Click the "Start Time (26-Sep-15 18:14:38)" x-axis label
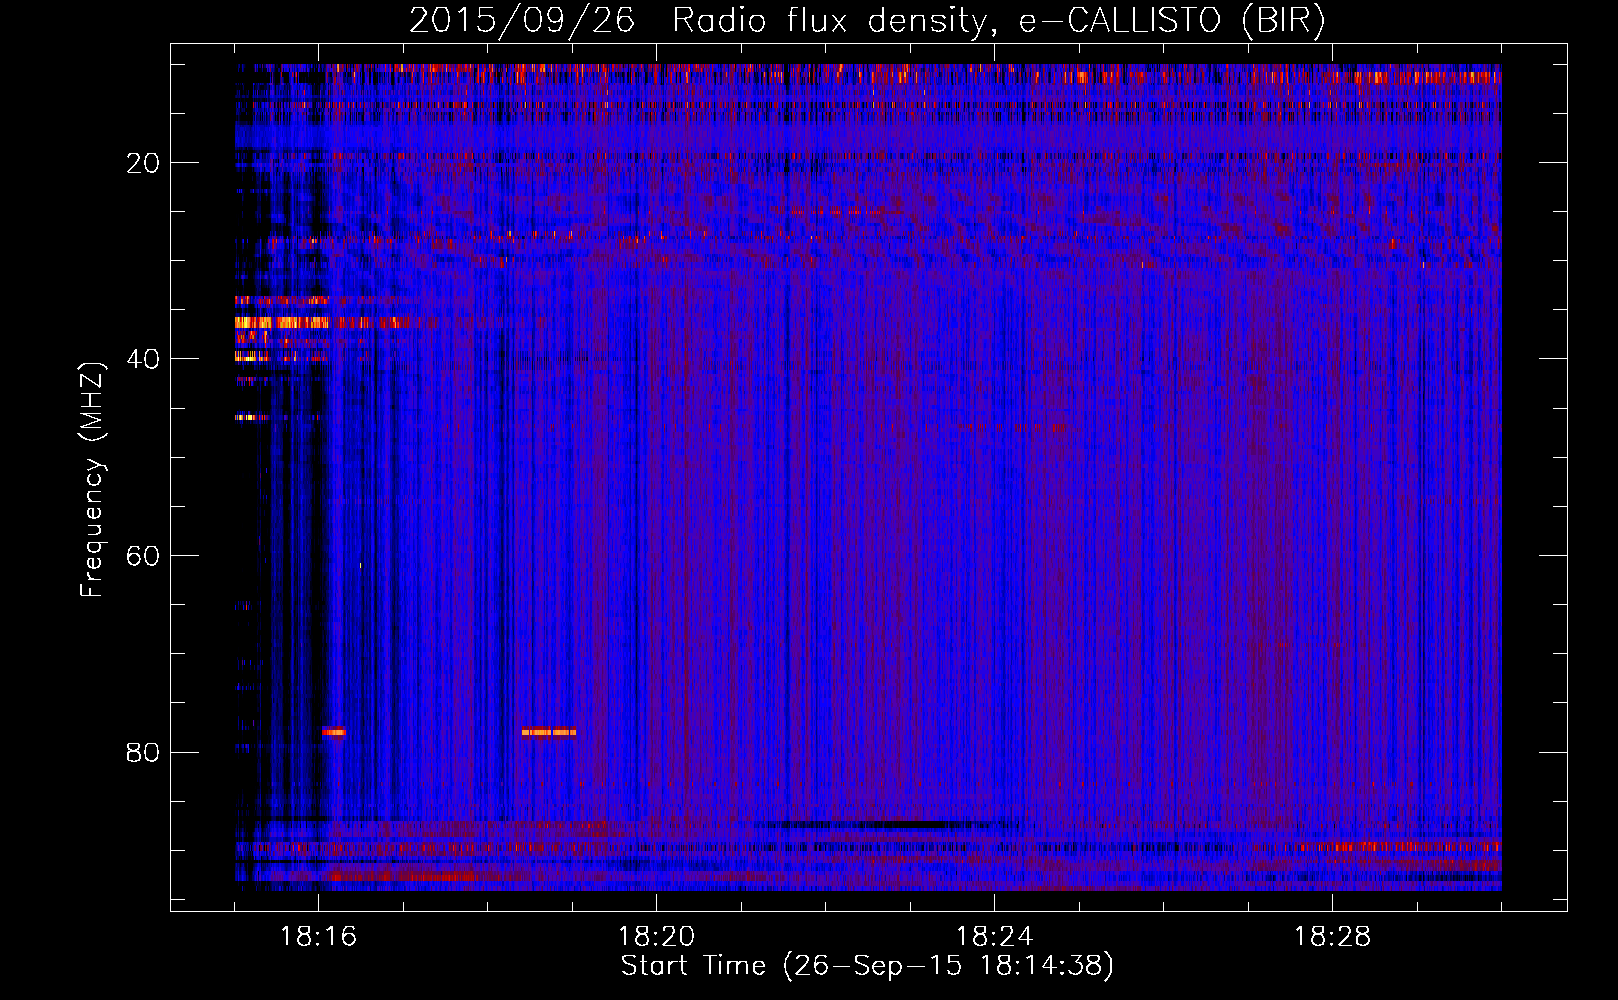Screen dimensions: 1618x1000 (x=867, y=966)
